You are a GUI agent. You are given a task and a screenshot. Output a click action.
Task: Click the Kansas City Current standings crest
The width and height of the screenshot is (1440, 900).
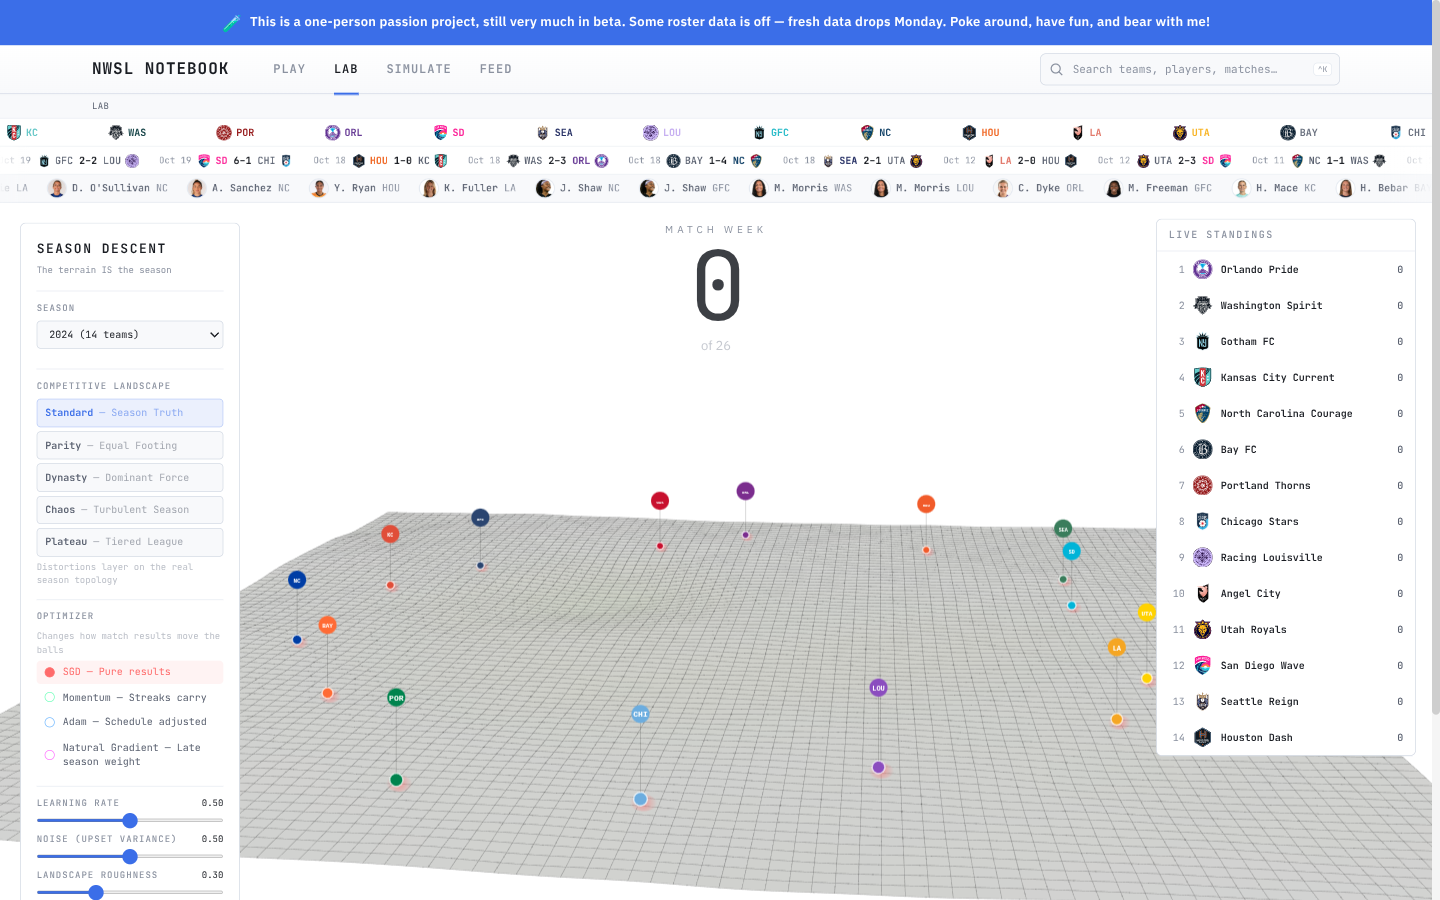click(1203, 377)
